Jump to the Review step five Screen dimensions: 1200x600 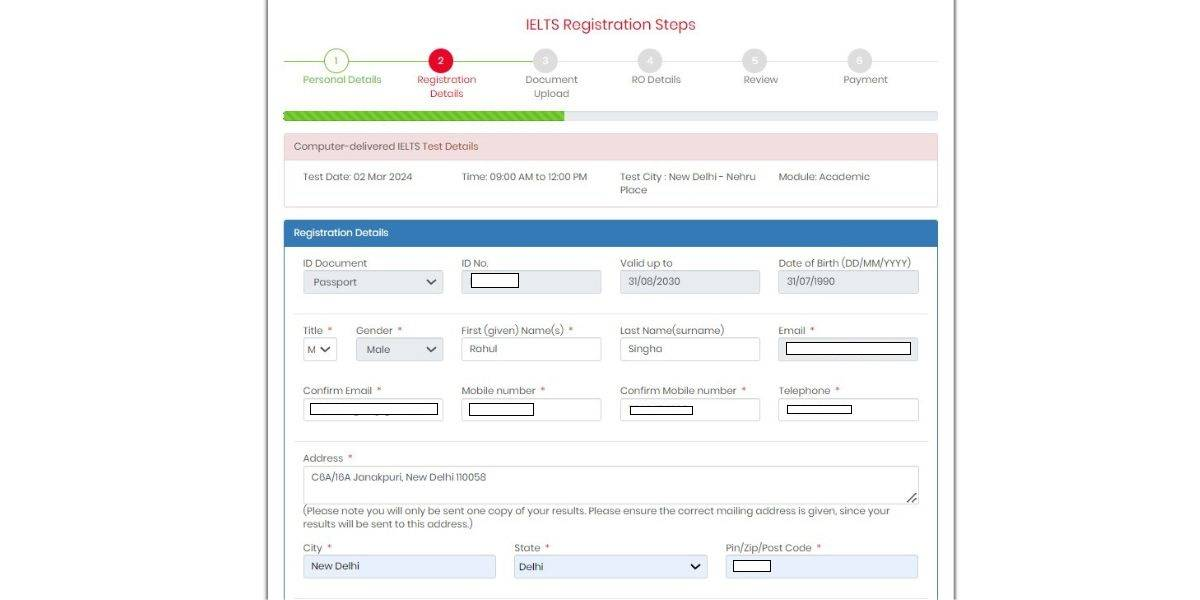[755, 60]
